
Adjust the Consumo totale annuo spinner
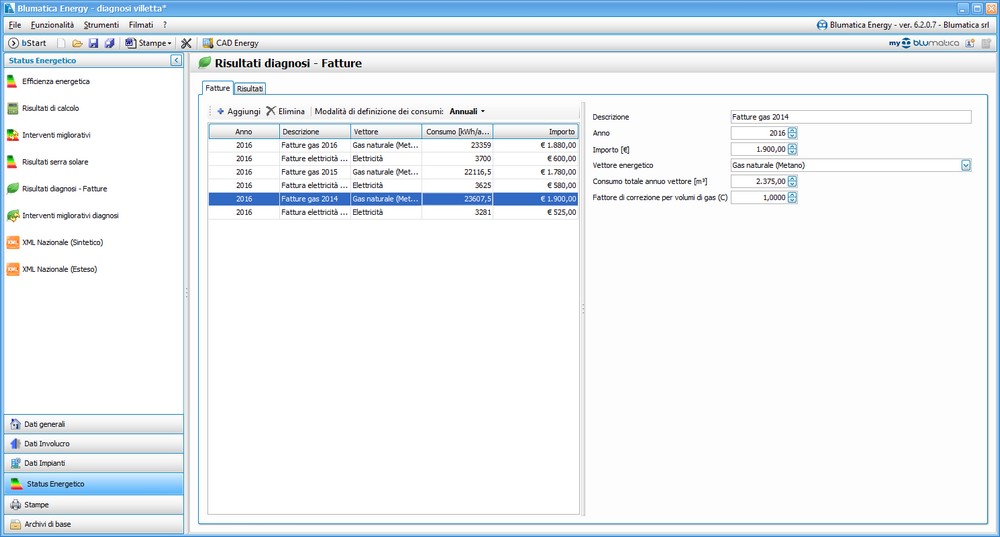(792, 181)
